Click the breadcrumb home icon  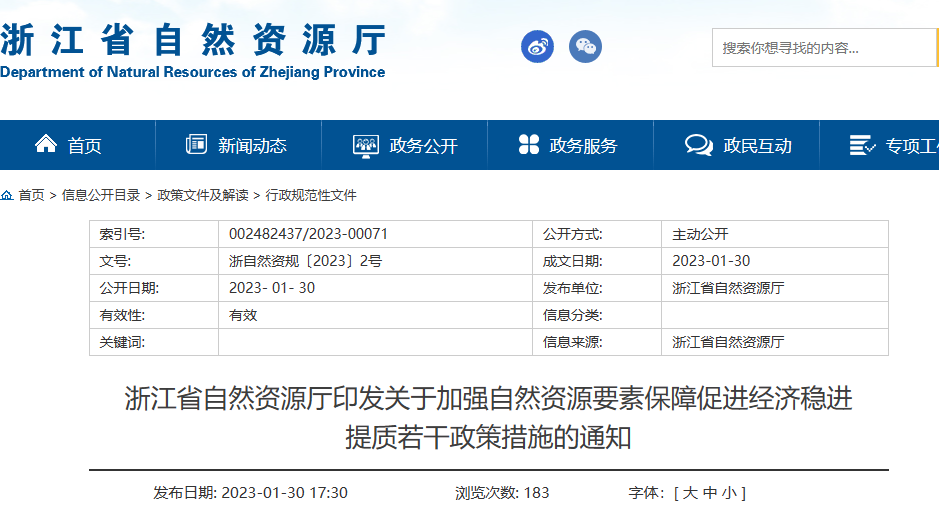point(7,195)
